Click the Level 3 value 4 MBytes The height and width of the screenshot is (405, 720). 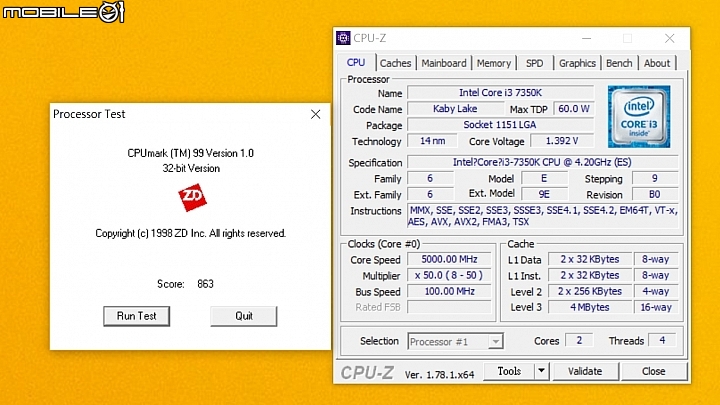(590, 307)
